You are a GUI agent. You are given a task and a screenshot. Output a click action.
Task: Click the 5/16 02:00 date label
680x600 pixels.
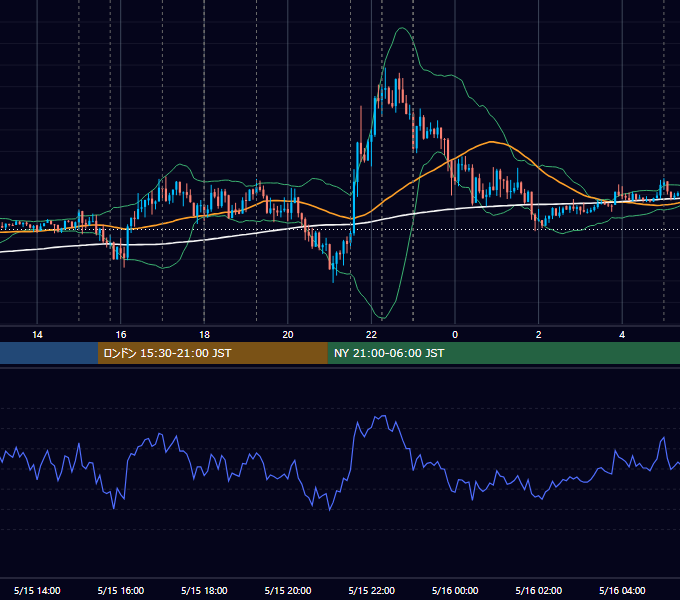539,590
